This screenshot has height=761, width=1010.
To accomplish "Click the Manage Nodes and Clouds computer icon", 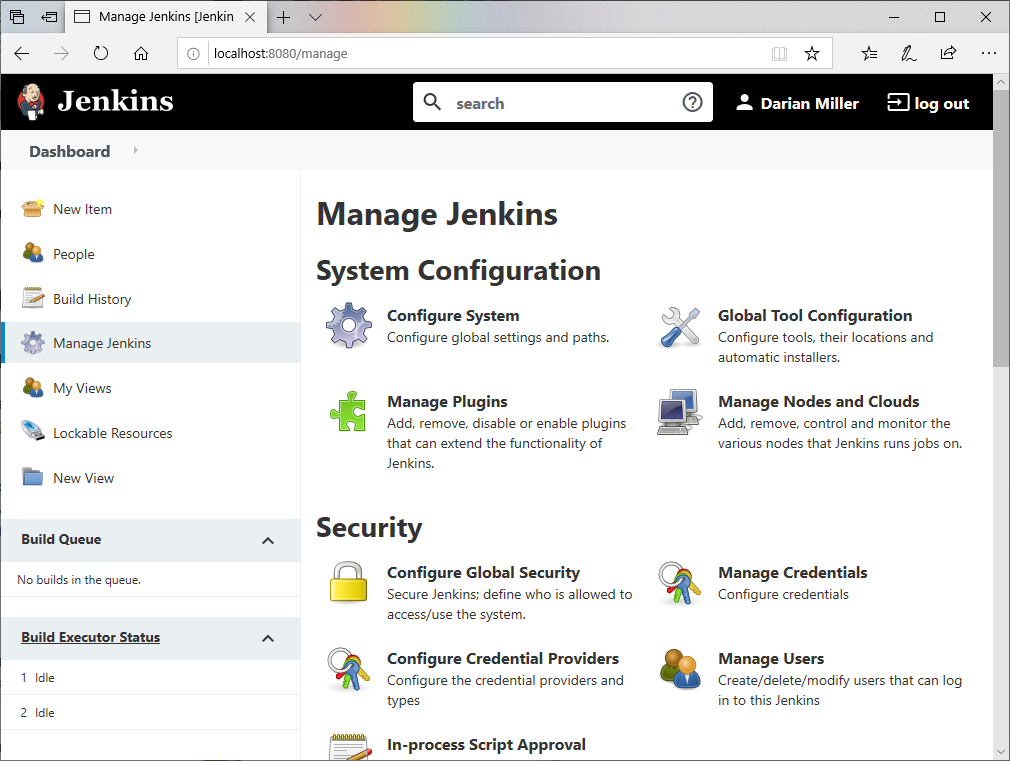I will pos(680,411).
